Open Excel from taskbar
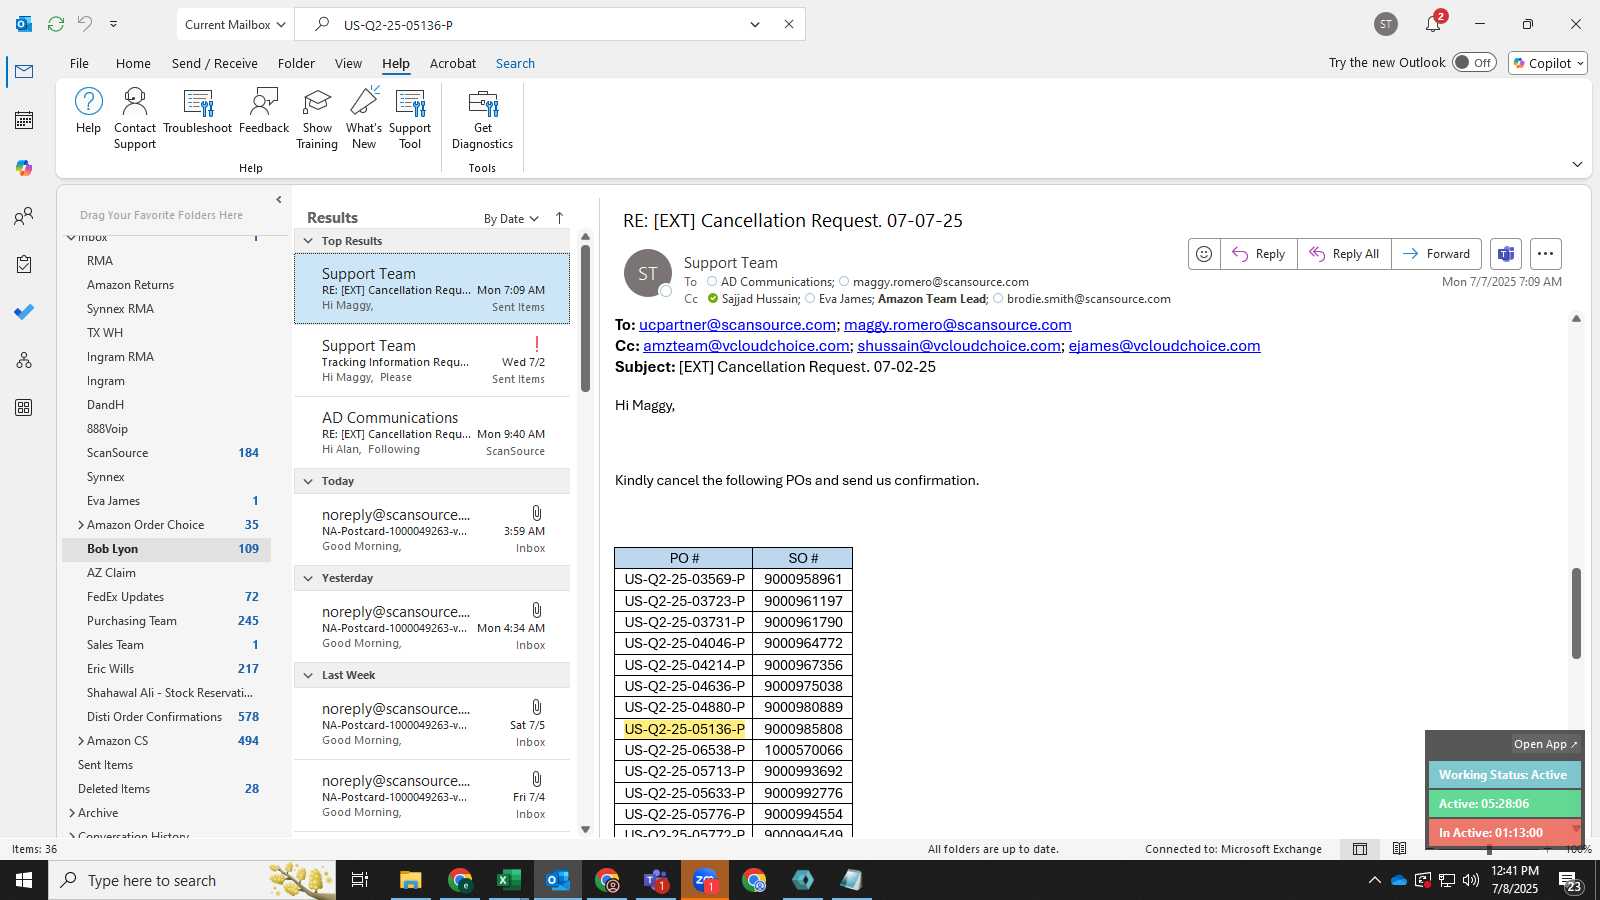This screenshot has height=900, width=1600. tap(508, 880)
